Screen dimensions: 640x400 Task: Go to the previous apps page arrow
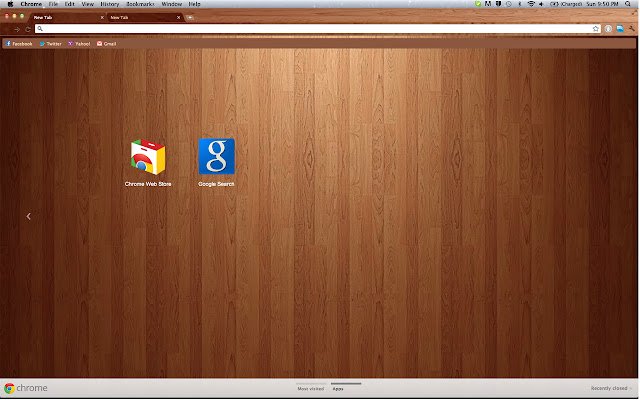(x=29, y=216)
